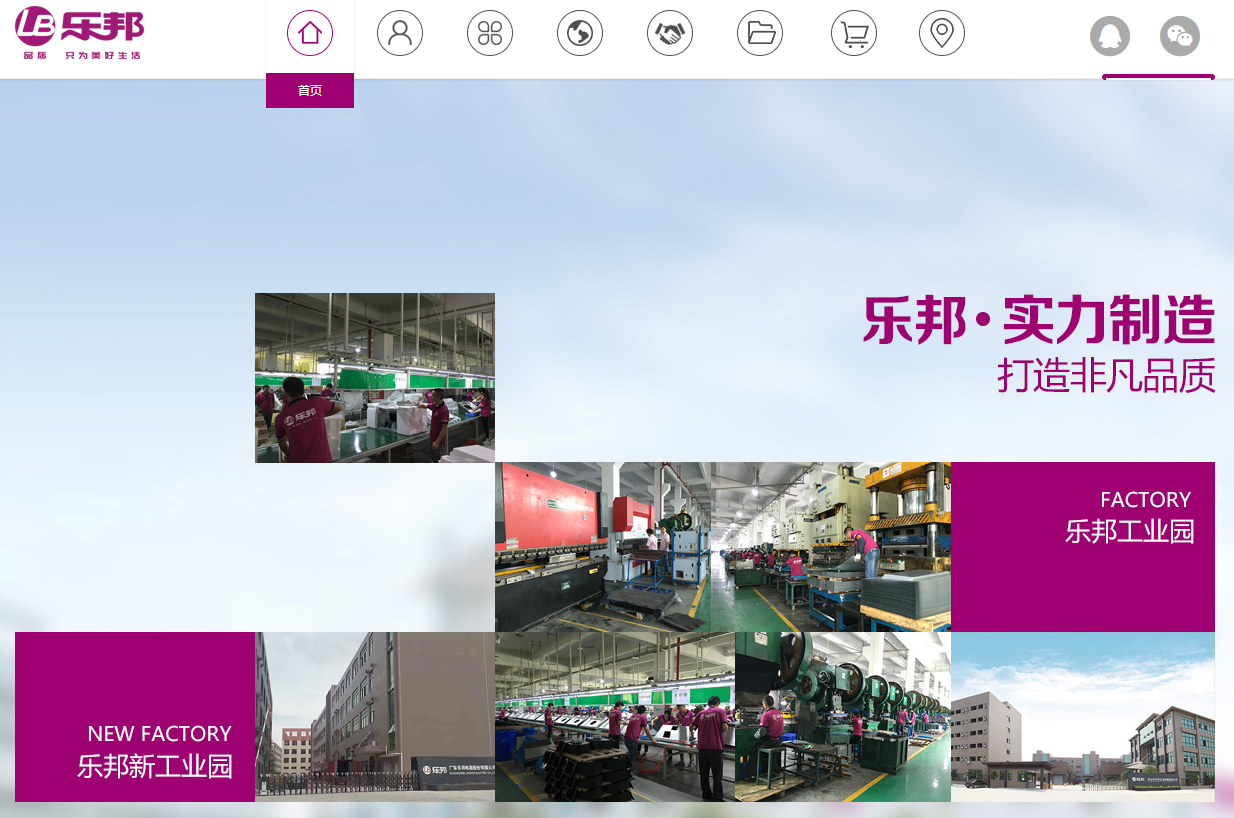Click the 乐邦·实力制造 headline

pyautogui.click(x=1039, y=321)
